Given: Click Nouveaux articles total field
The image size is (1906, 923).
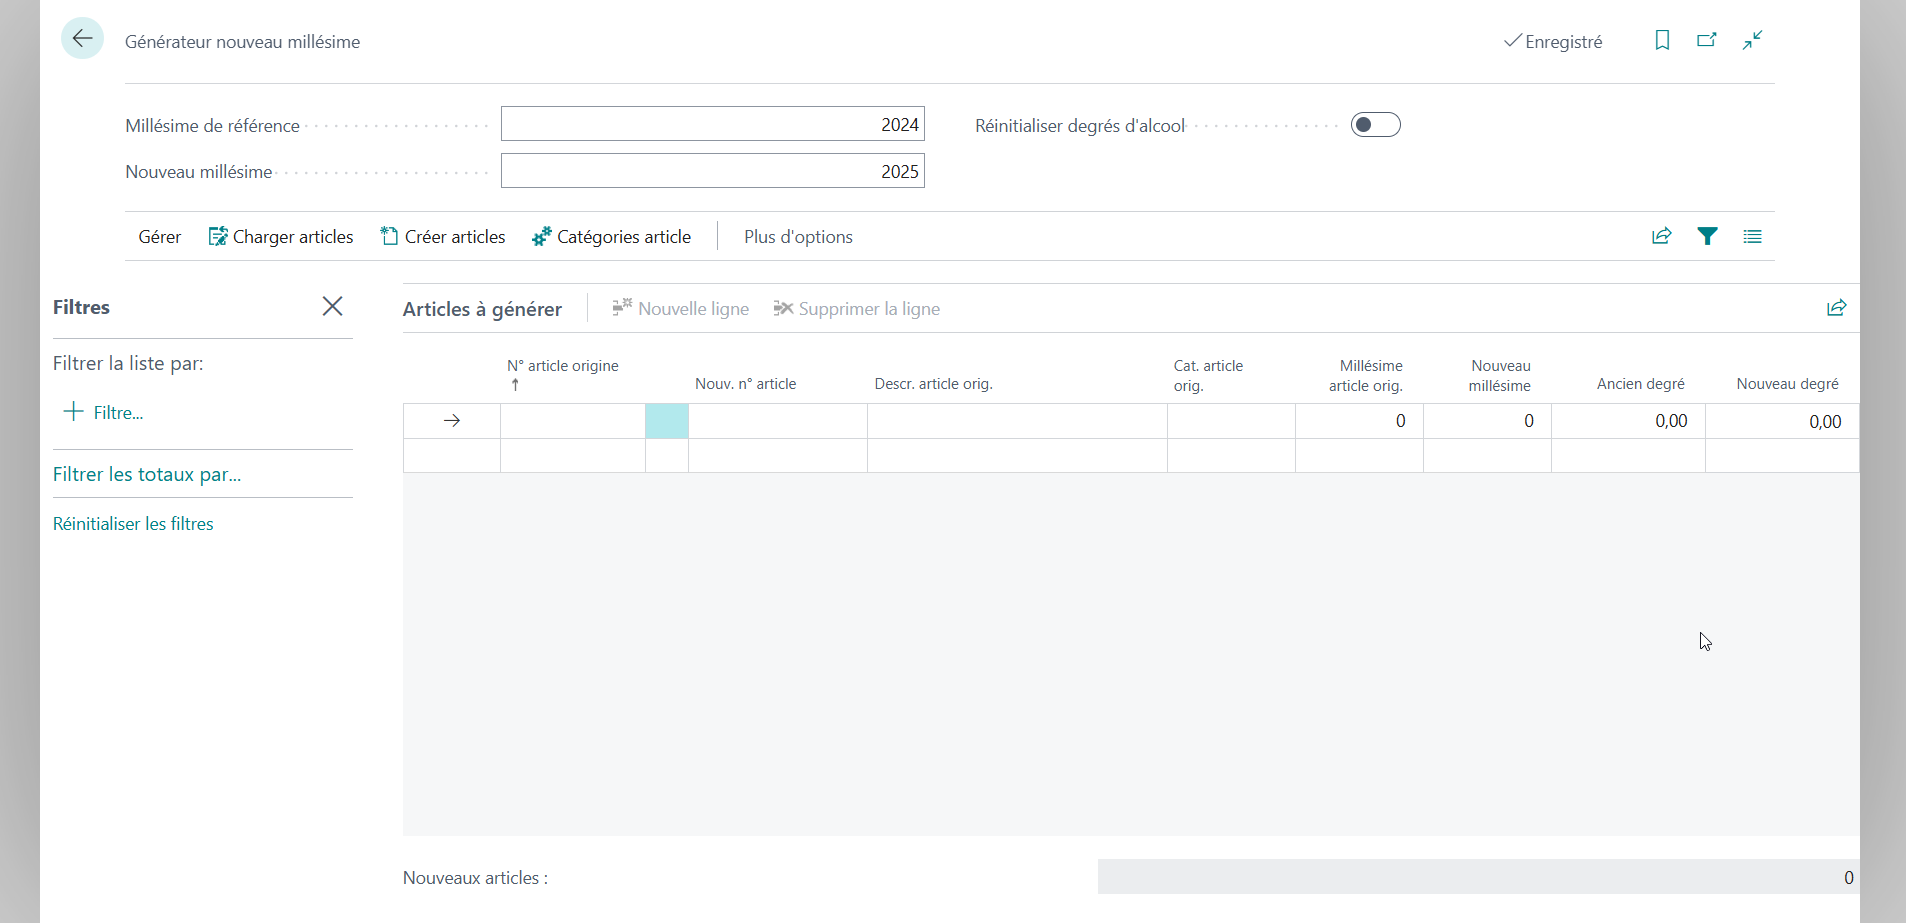Looking at the screenshot, I should (1478, 877).
